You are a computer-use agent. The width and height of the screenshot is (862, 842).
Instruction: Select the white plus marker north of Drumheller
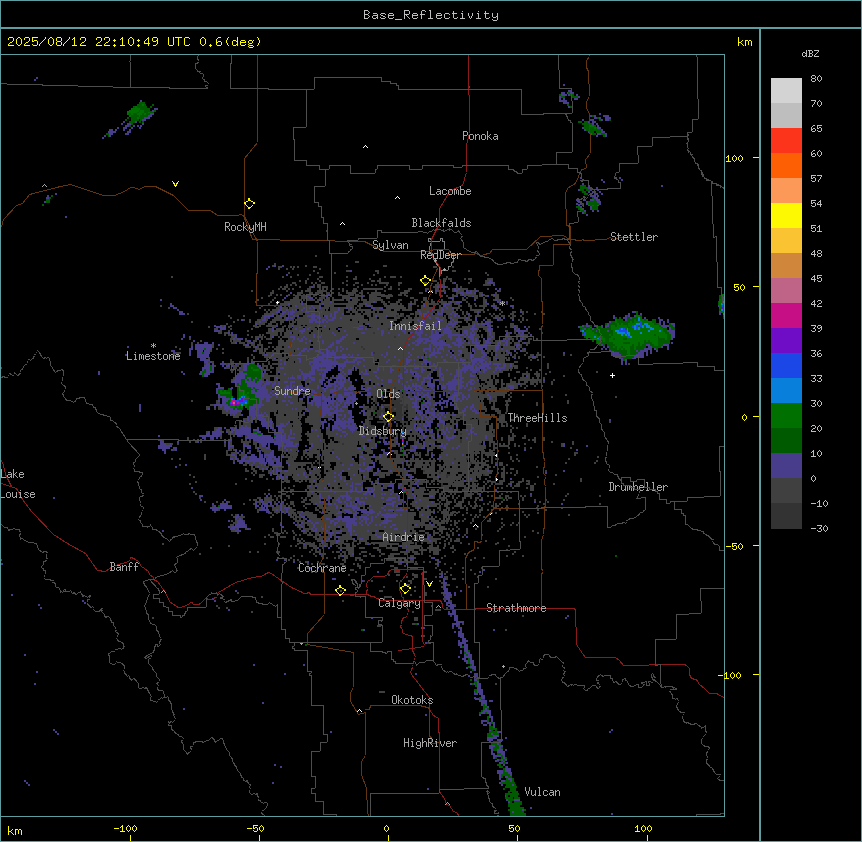pos(612,375)
